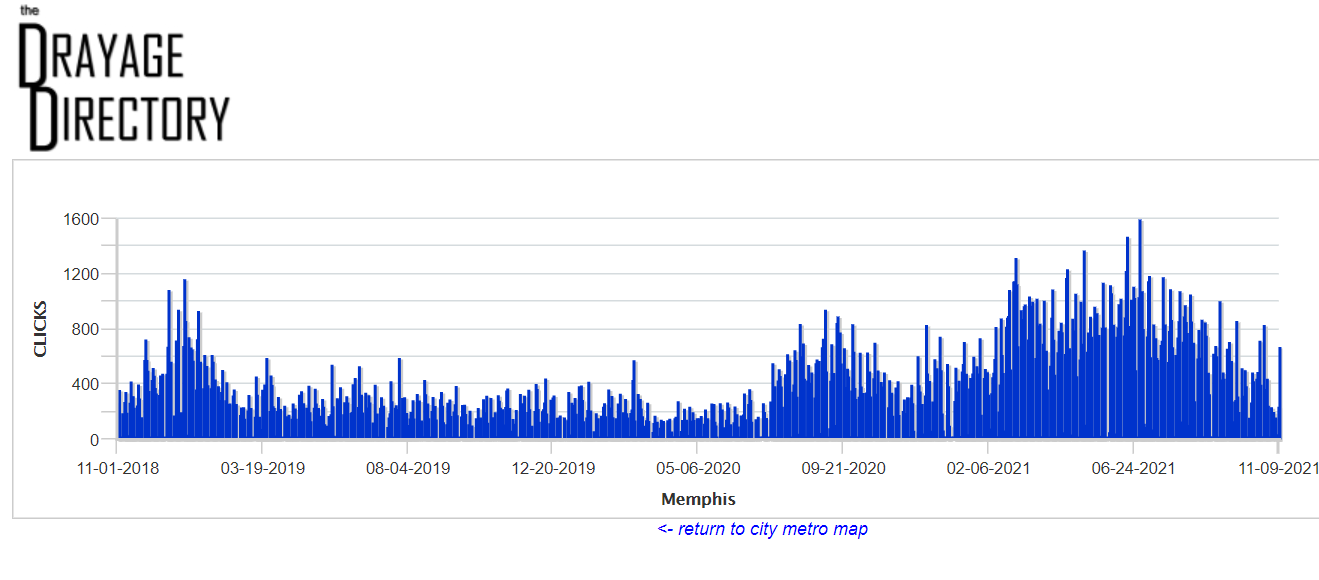Click the 08-04-2019 date label
Viewport: 1319px width, 580px height.
tap(408, 468)
